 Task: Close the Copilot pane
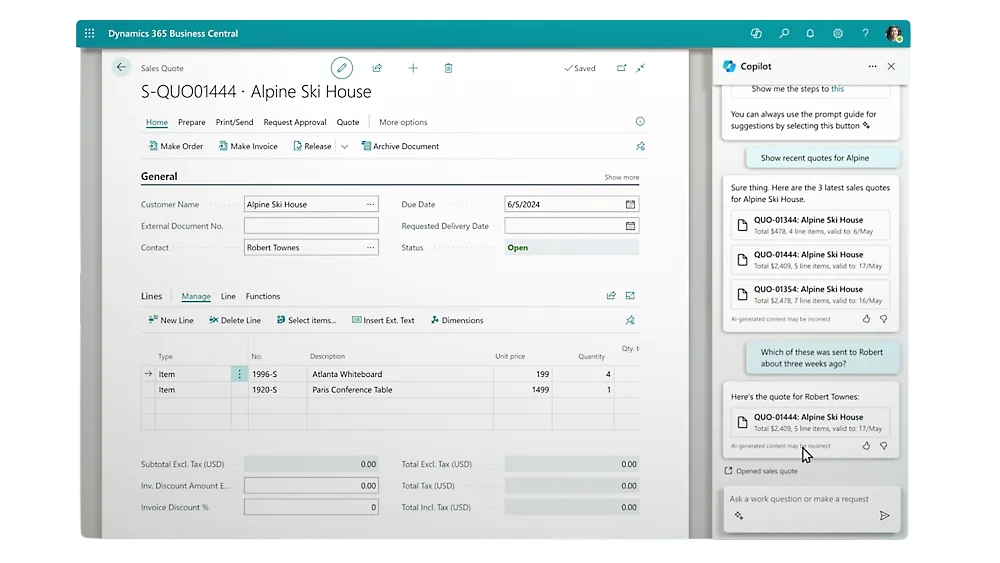891,66
